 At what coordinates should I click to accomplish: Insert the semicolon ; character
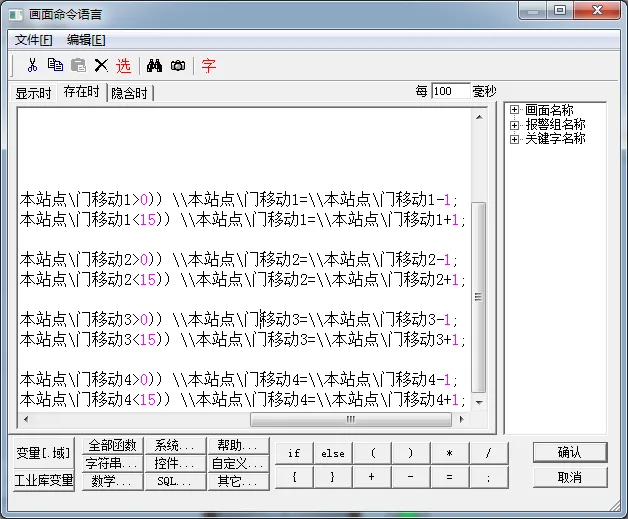tap(489, 477)
